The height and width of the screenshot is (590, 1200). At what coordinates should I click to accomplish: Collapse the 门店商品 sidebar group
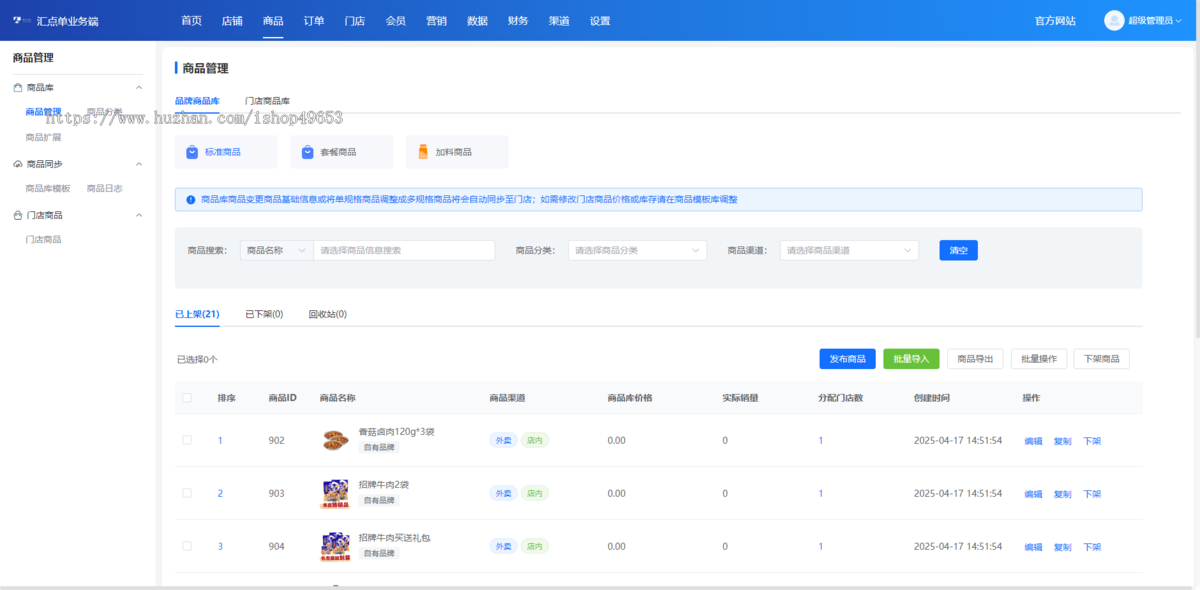[x=139, y=215]
